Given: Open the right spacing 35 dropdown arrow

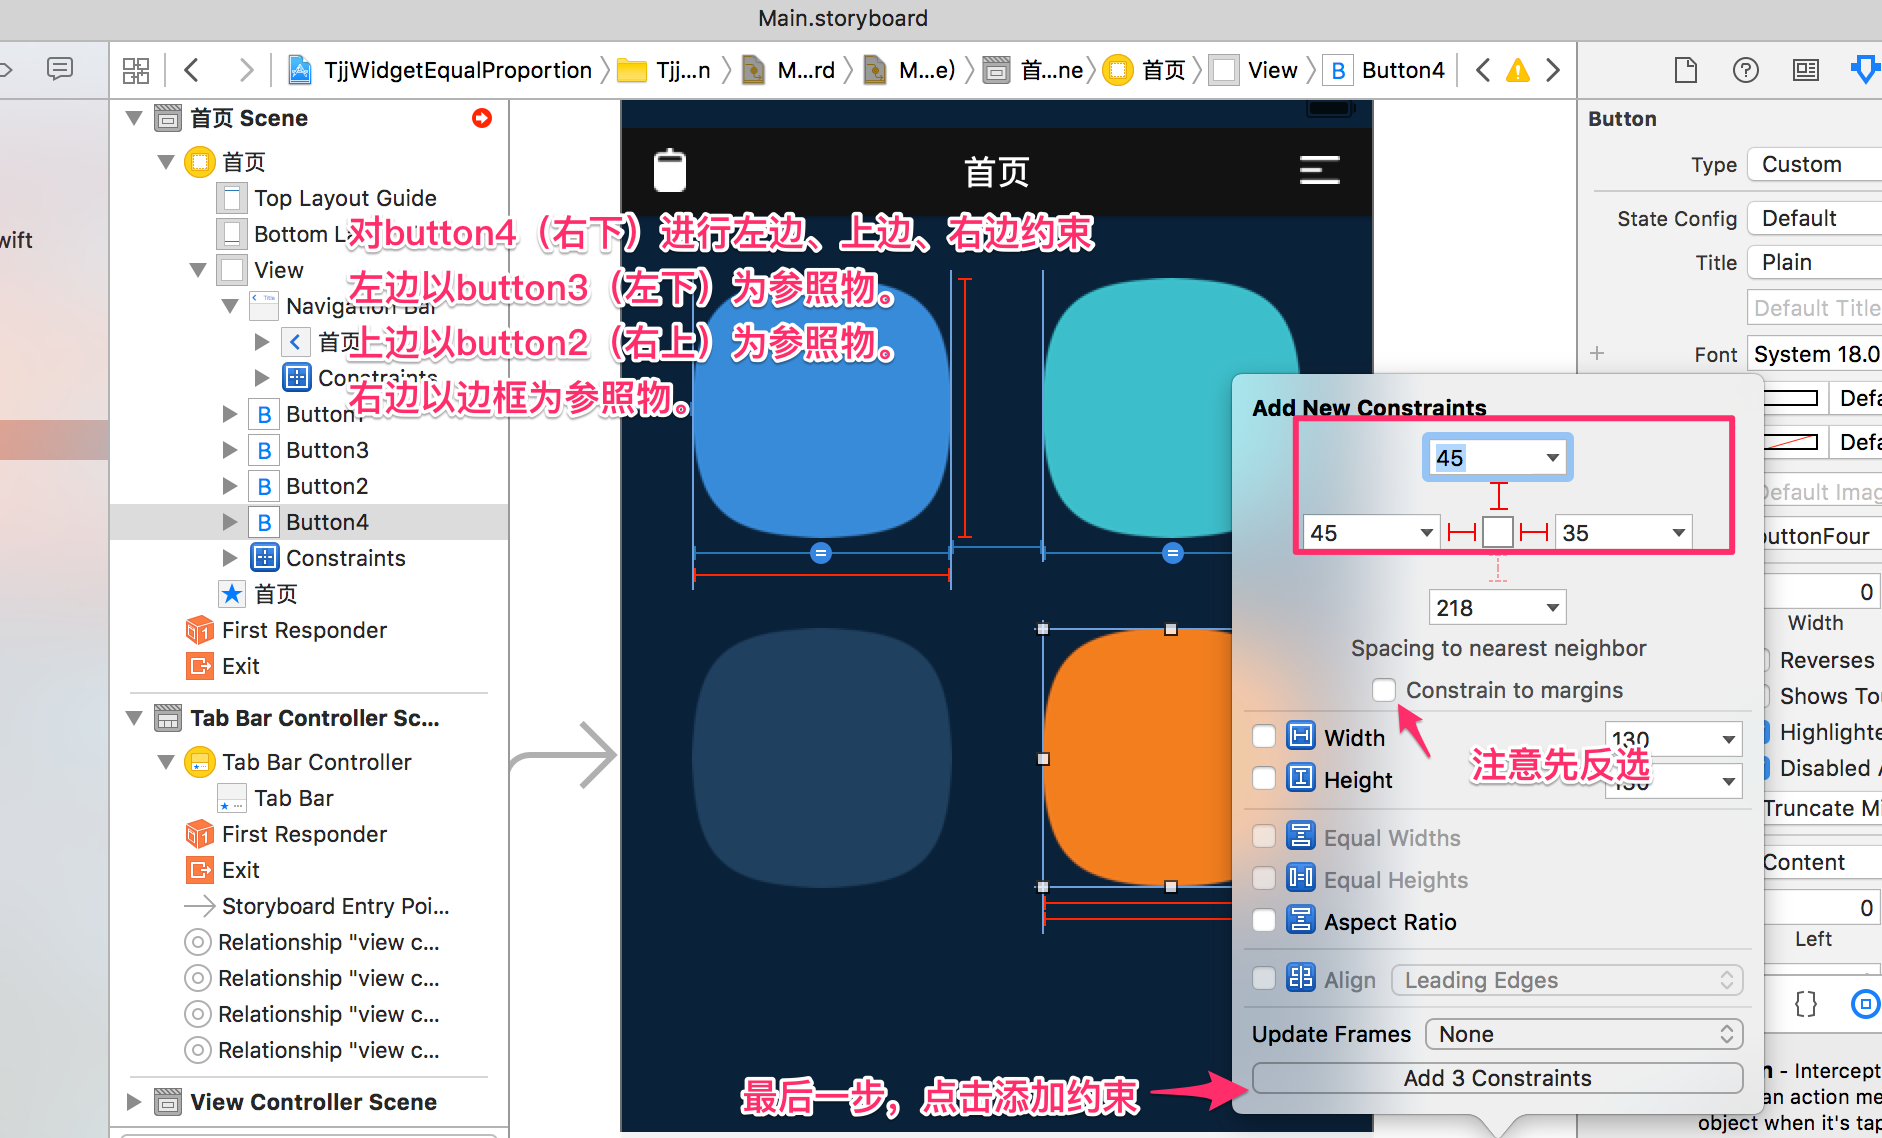Looking at the screenshot, I should point(1679,533).
